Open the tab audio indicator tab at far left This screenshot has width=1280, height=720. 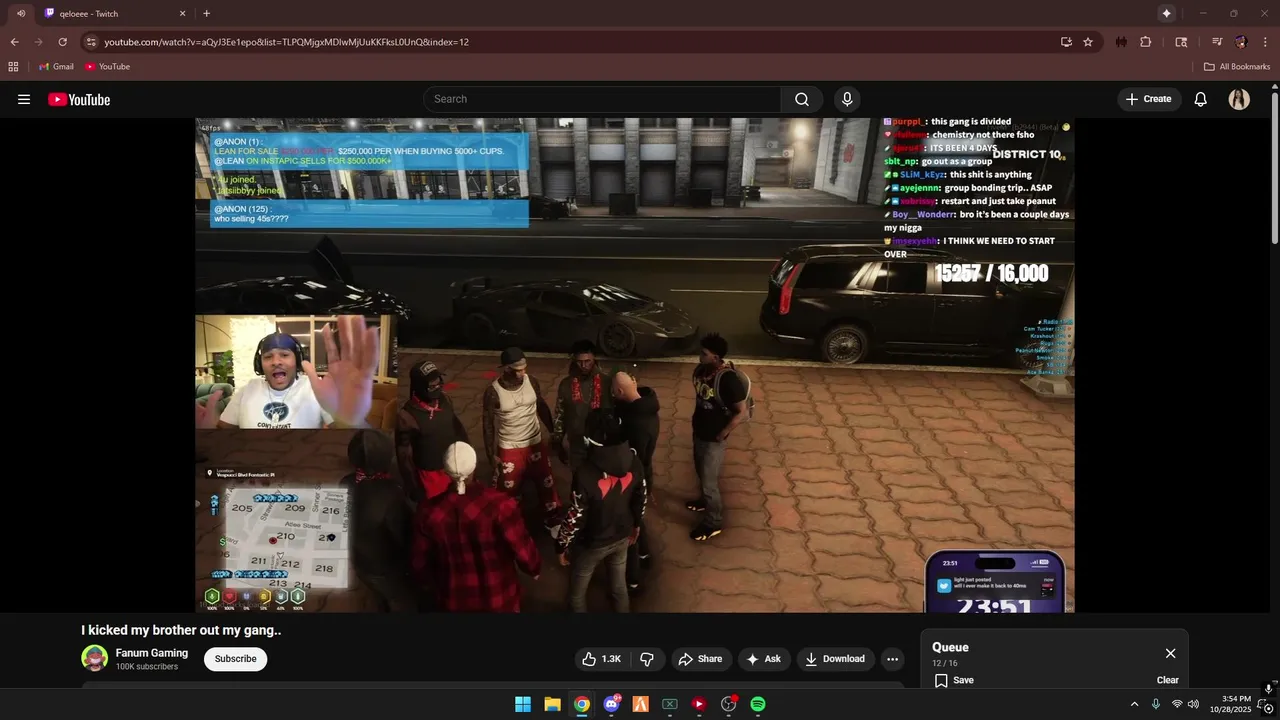coord(20,13)
